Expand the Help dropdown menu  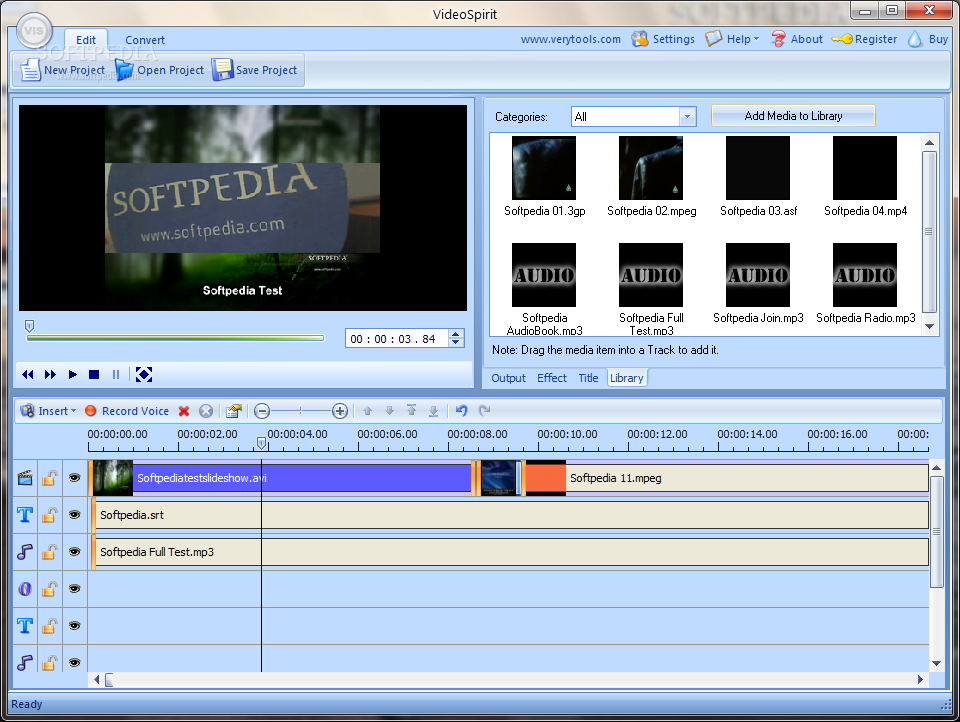[732, 39]
